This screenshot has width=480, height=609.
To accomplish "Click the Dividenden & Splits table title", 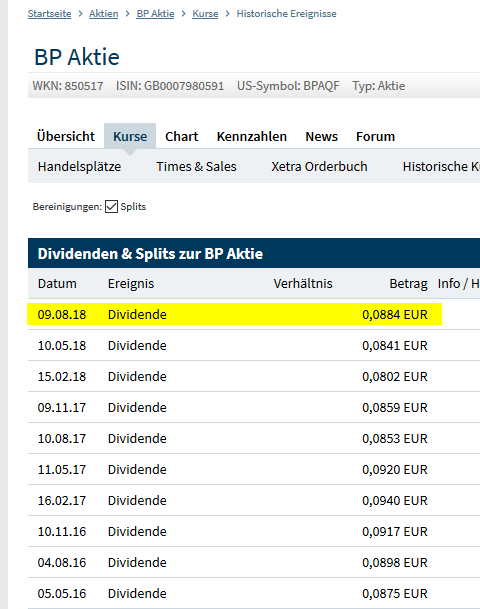I will click(150, 254).
